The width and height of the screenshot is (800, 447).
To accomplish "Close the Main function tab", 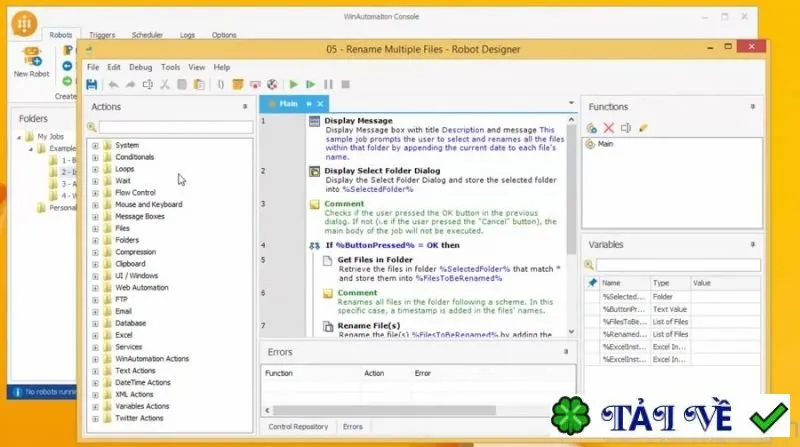I will pos(320,104).
